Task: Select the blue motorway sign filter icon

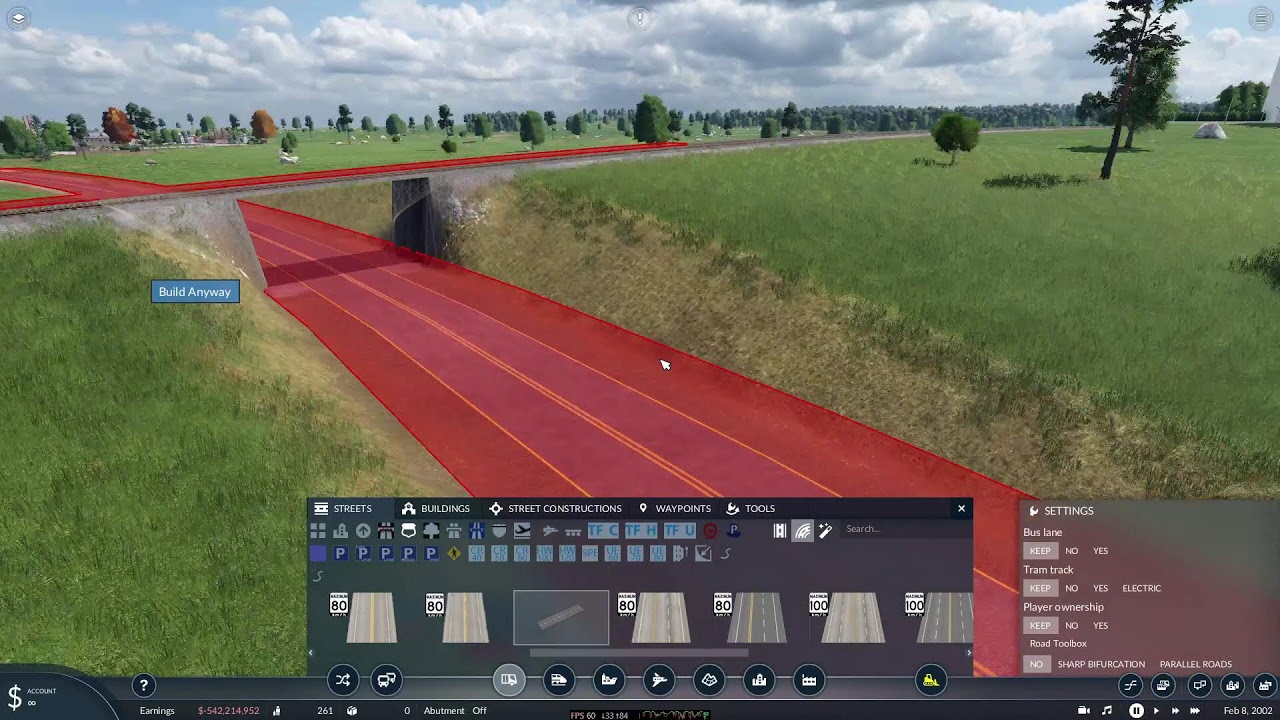Action: 477,531
